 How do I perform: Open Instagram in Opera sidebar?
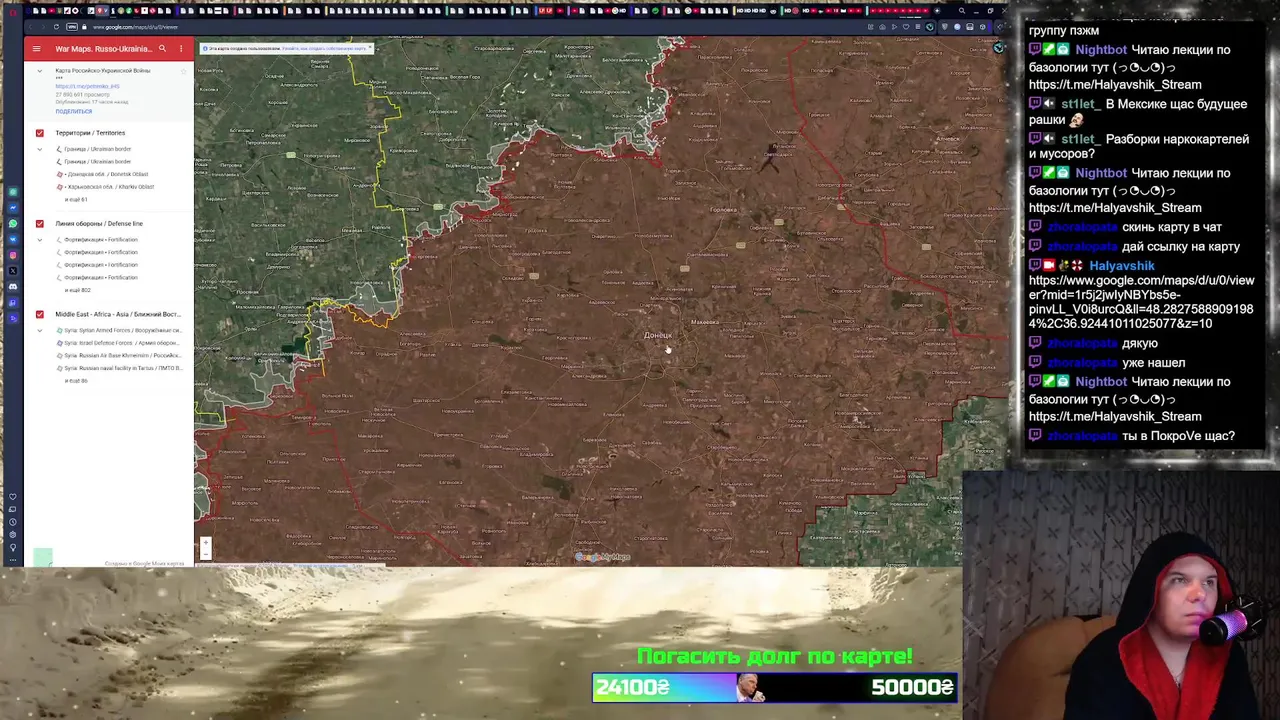pyautogui.click(x=13, y=255)
